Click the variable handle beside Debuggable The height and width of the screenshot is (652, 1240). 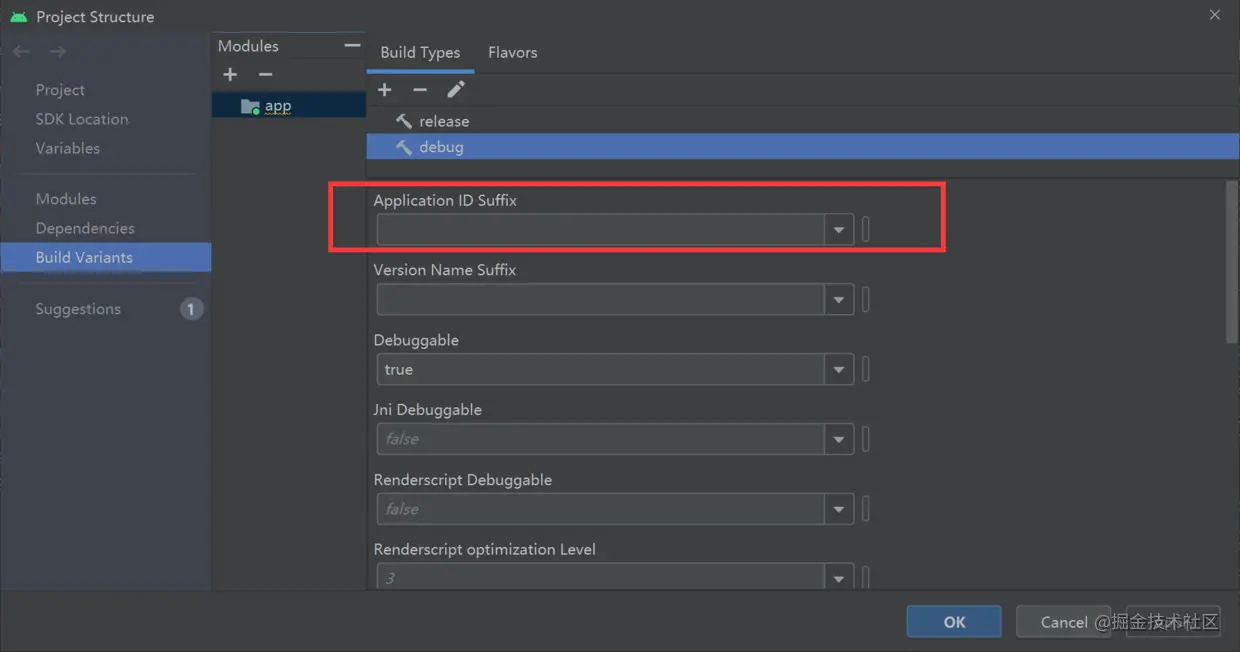click(866, 370)
